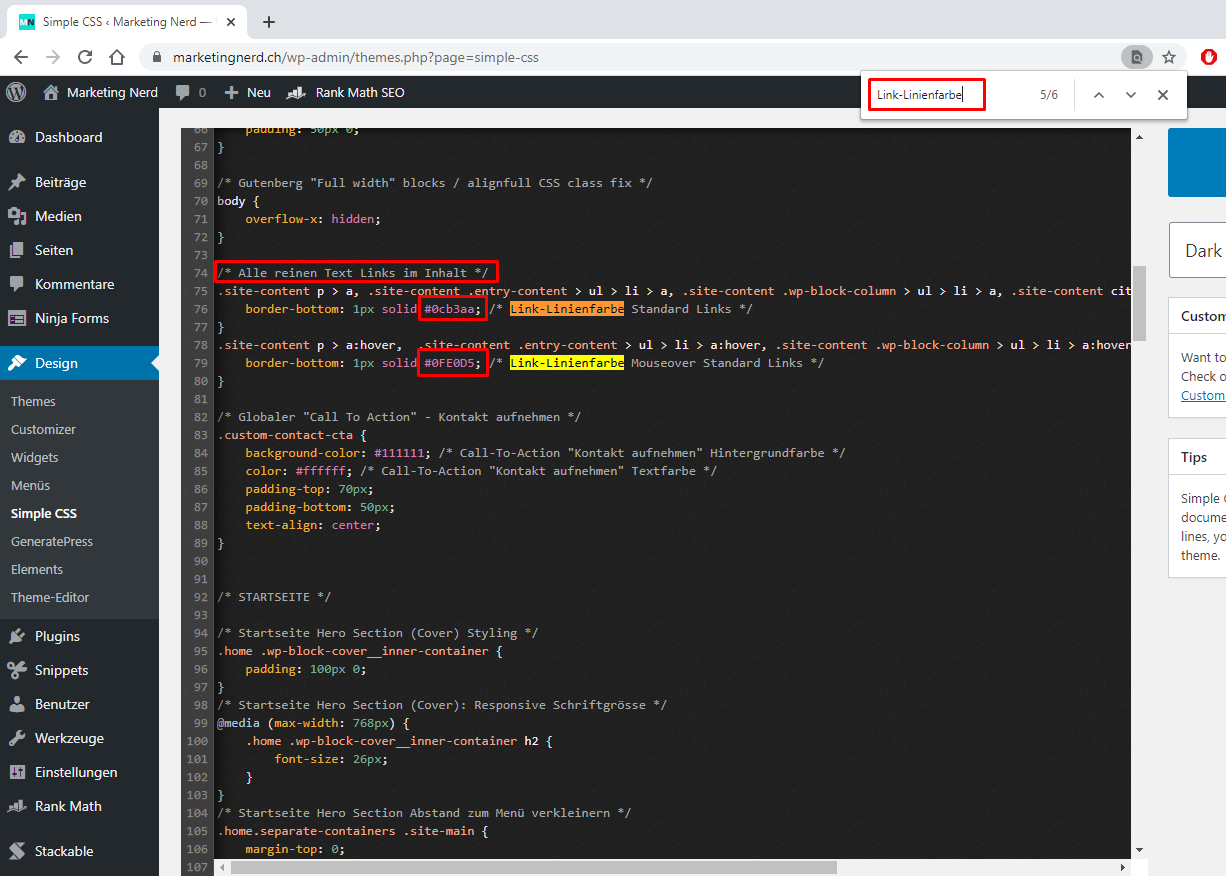Click the /* STARTSEITE */ comment
1226x876 pixels.
click(274, 597)
